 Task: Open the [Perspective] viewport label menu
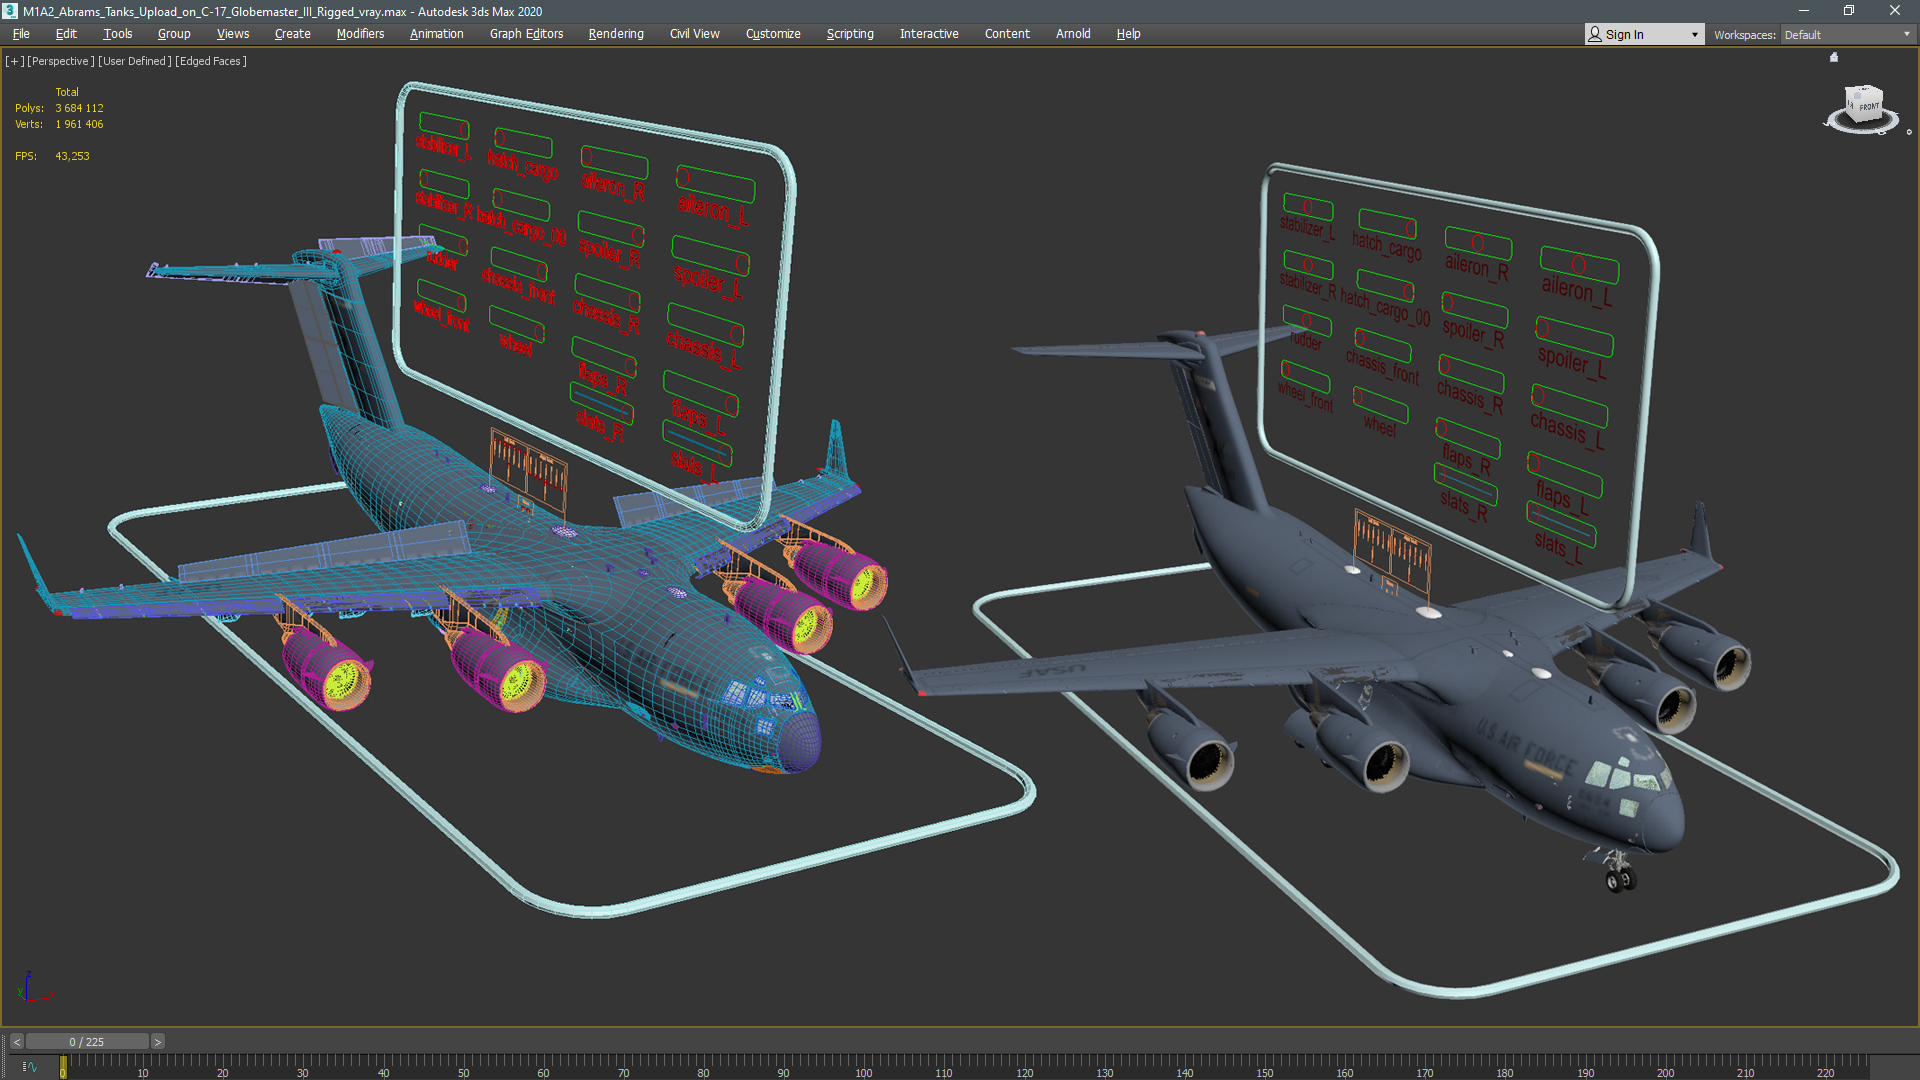click(x=61, y=61)
